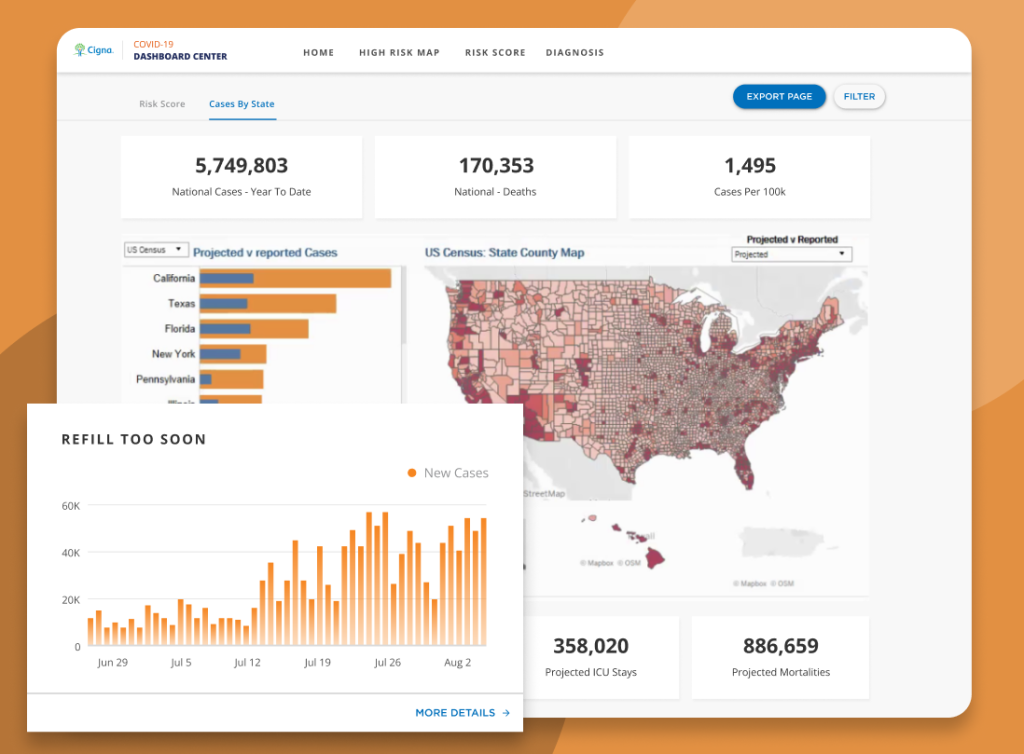1024x754 pixels.
Task: Click the Cigna logo icon
Action: point(80,50)
